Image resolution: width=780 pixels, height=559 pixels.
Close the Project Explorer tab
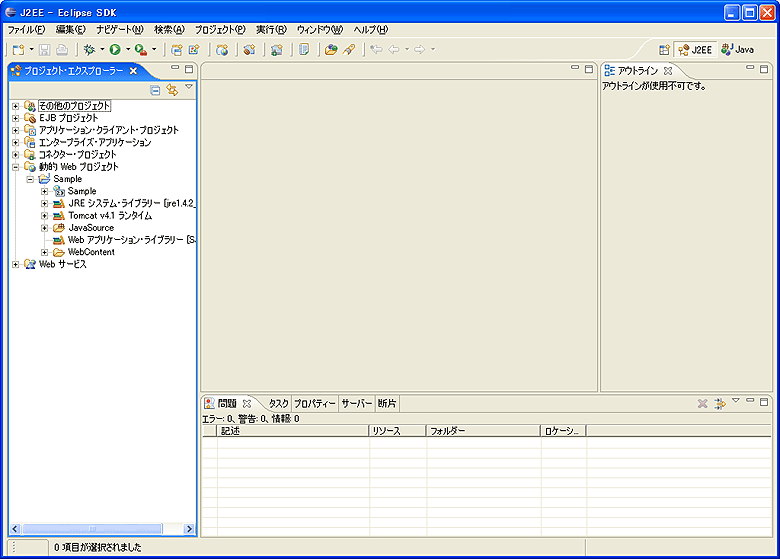133,71
